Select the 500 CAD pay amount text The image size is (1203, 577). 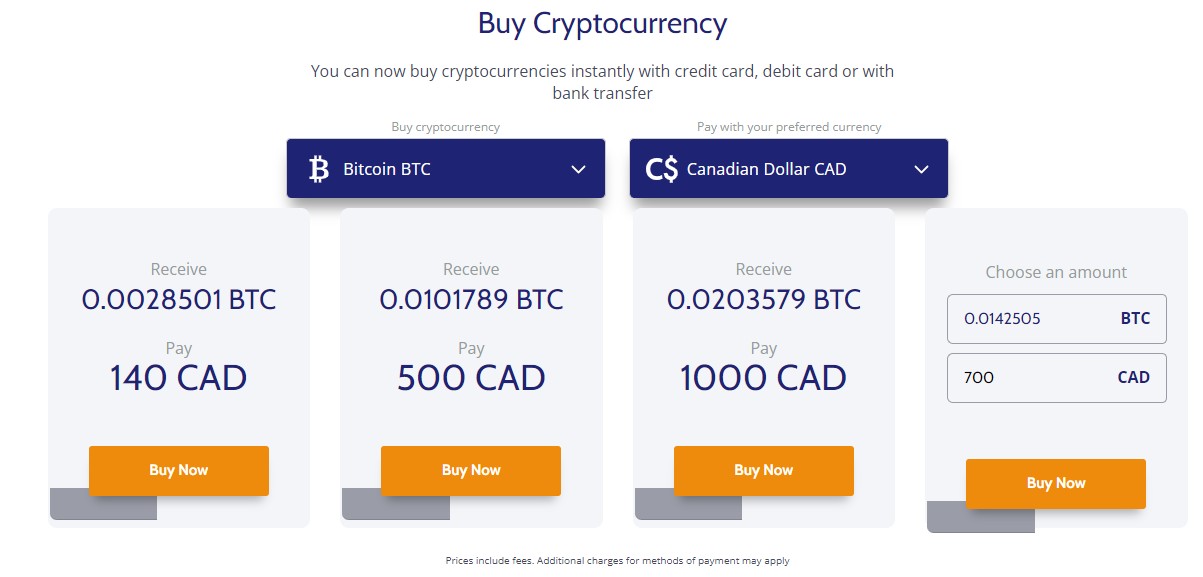pyautogui.click(x=471, y=378)
